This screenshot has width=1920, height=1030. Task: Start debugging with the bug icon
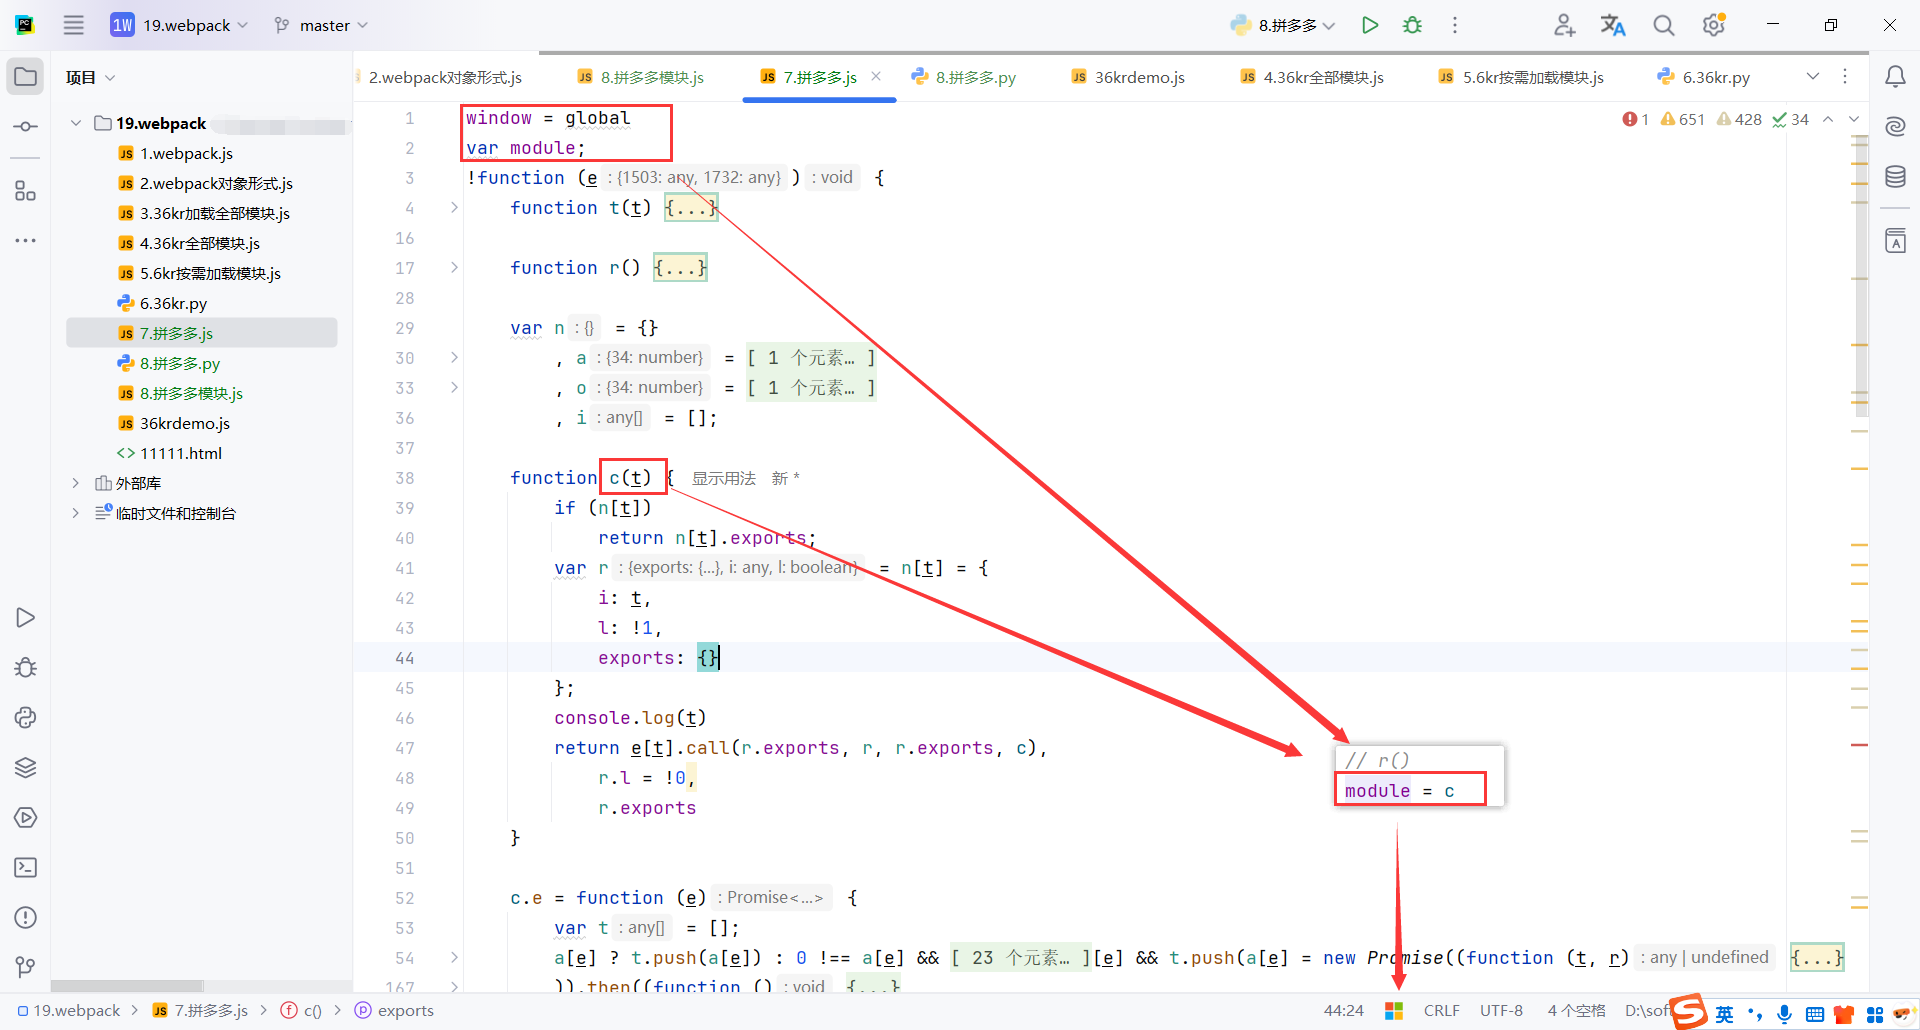coord(1412,25)
